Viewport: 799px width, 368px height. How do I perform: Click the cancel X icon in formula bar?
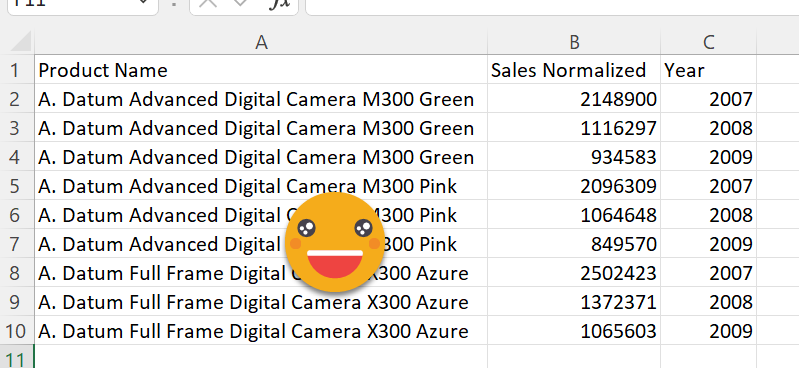coord(207,3)
